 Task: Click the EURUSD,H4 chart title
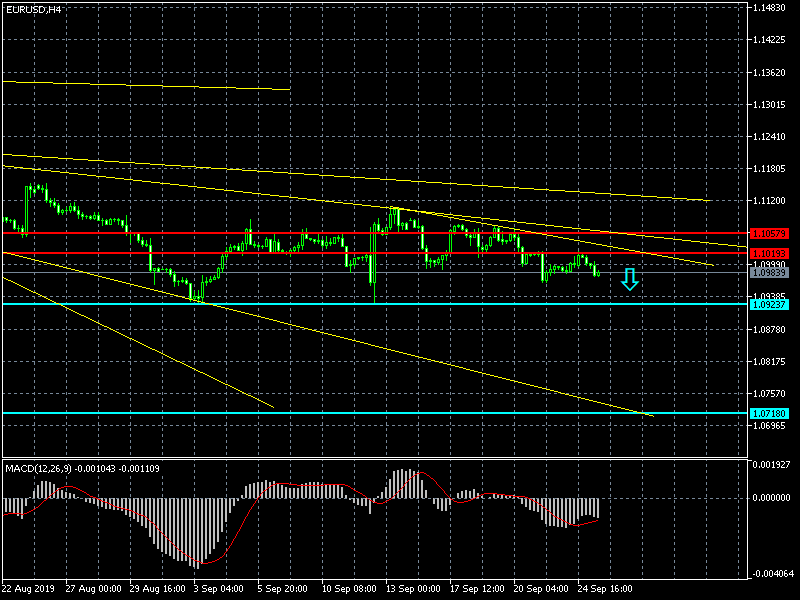[33, 9]
